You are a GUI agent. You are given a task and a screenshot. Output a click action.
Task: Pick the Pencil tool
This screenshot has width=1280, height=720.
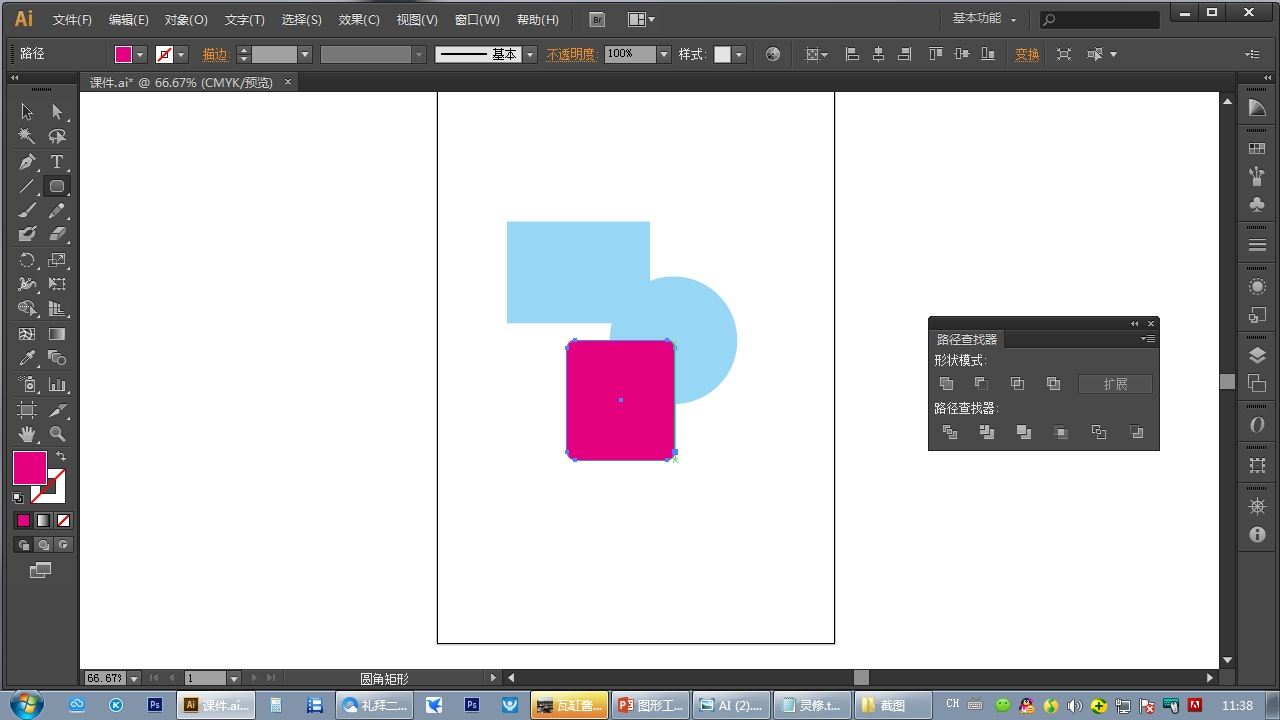coord(57,211)
